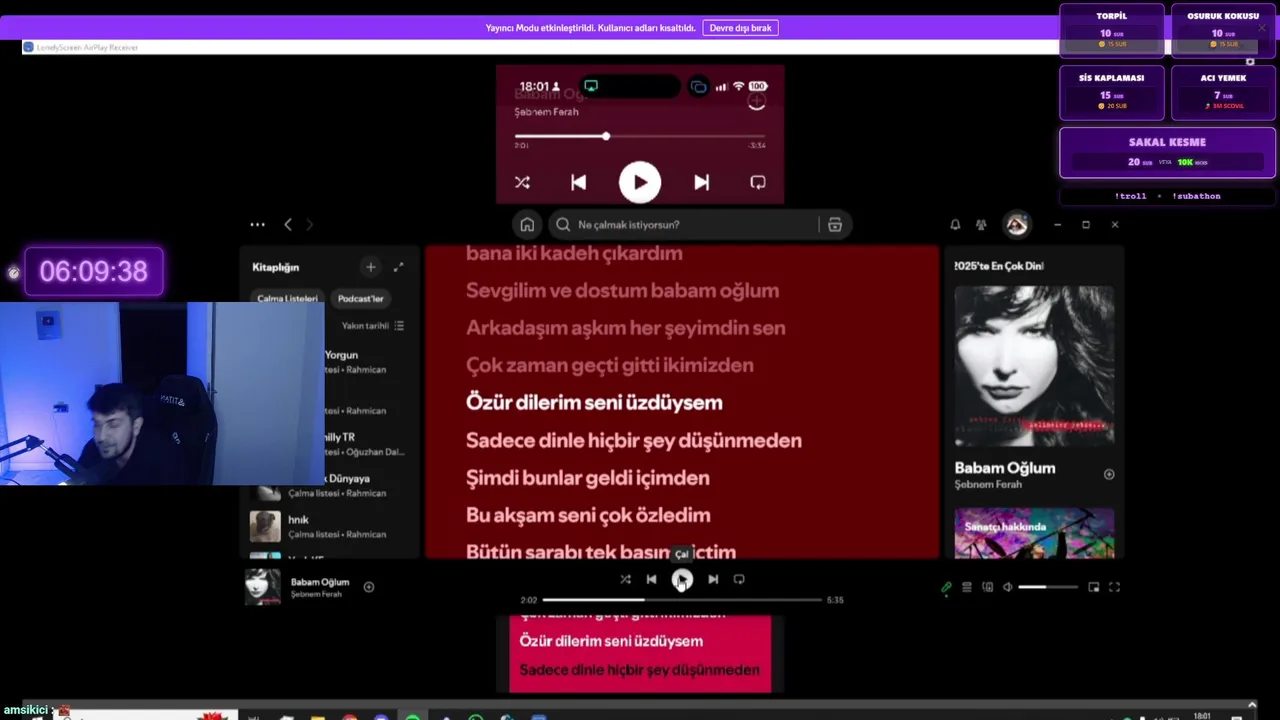
Task: Jump to lyric Şimdi bunlar geldi içimden
Action: 588,478
